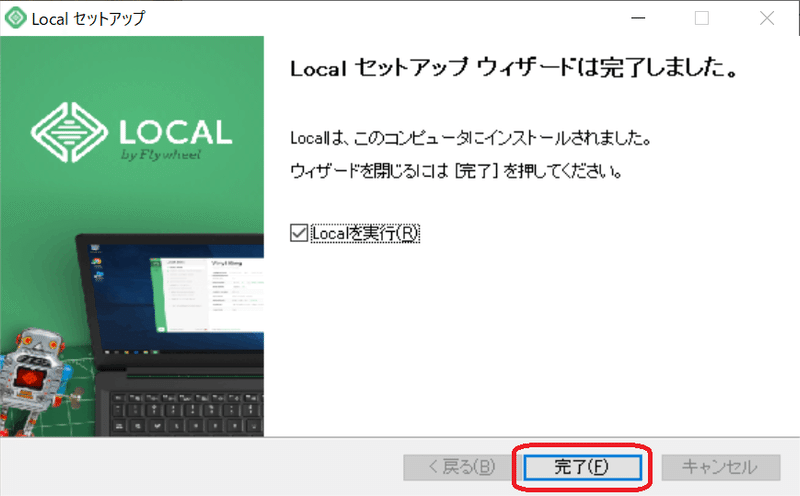Click the Local icon in title bar
The width and height of the screenshot is (800, 496).
coord(15,18)
